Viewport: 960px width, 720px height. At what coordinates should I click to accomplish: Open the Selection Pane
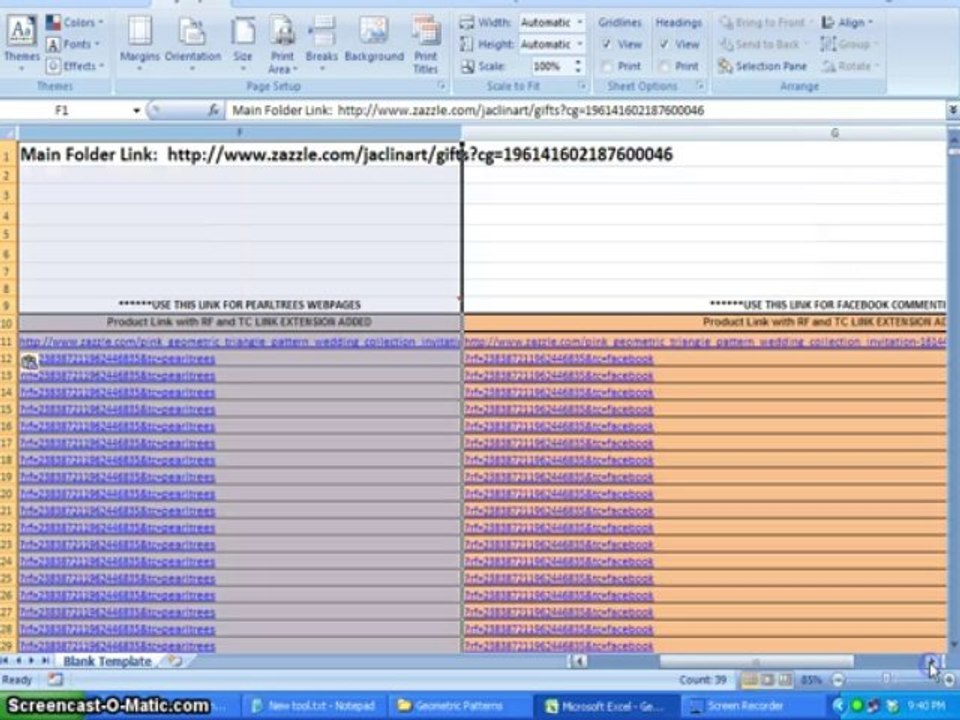[x=762, y=66]
